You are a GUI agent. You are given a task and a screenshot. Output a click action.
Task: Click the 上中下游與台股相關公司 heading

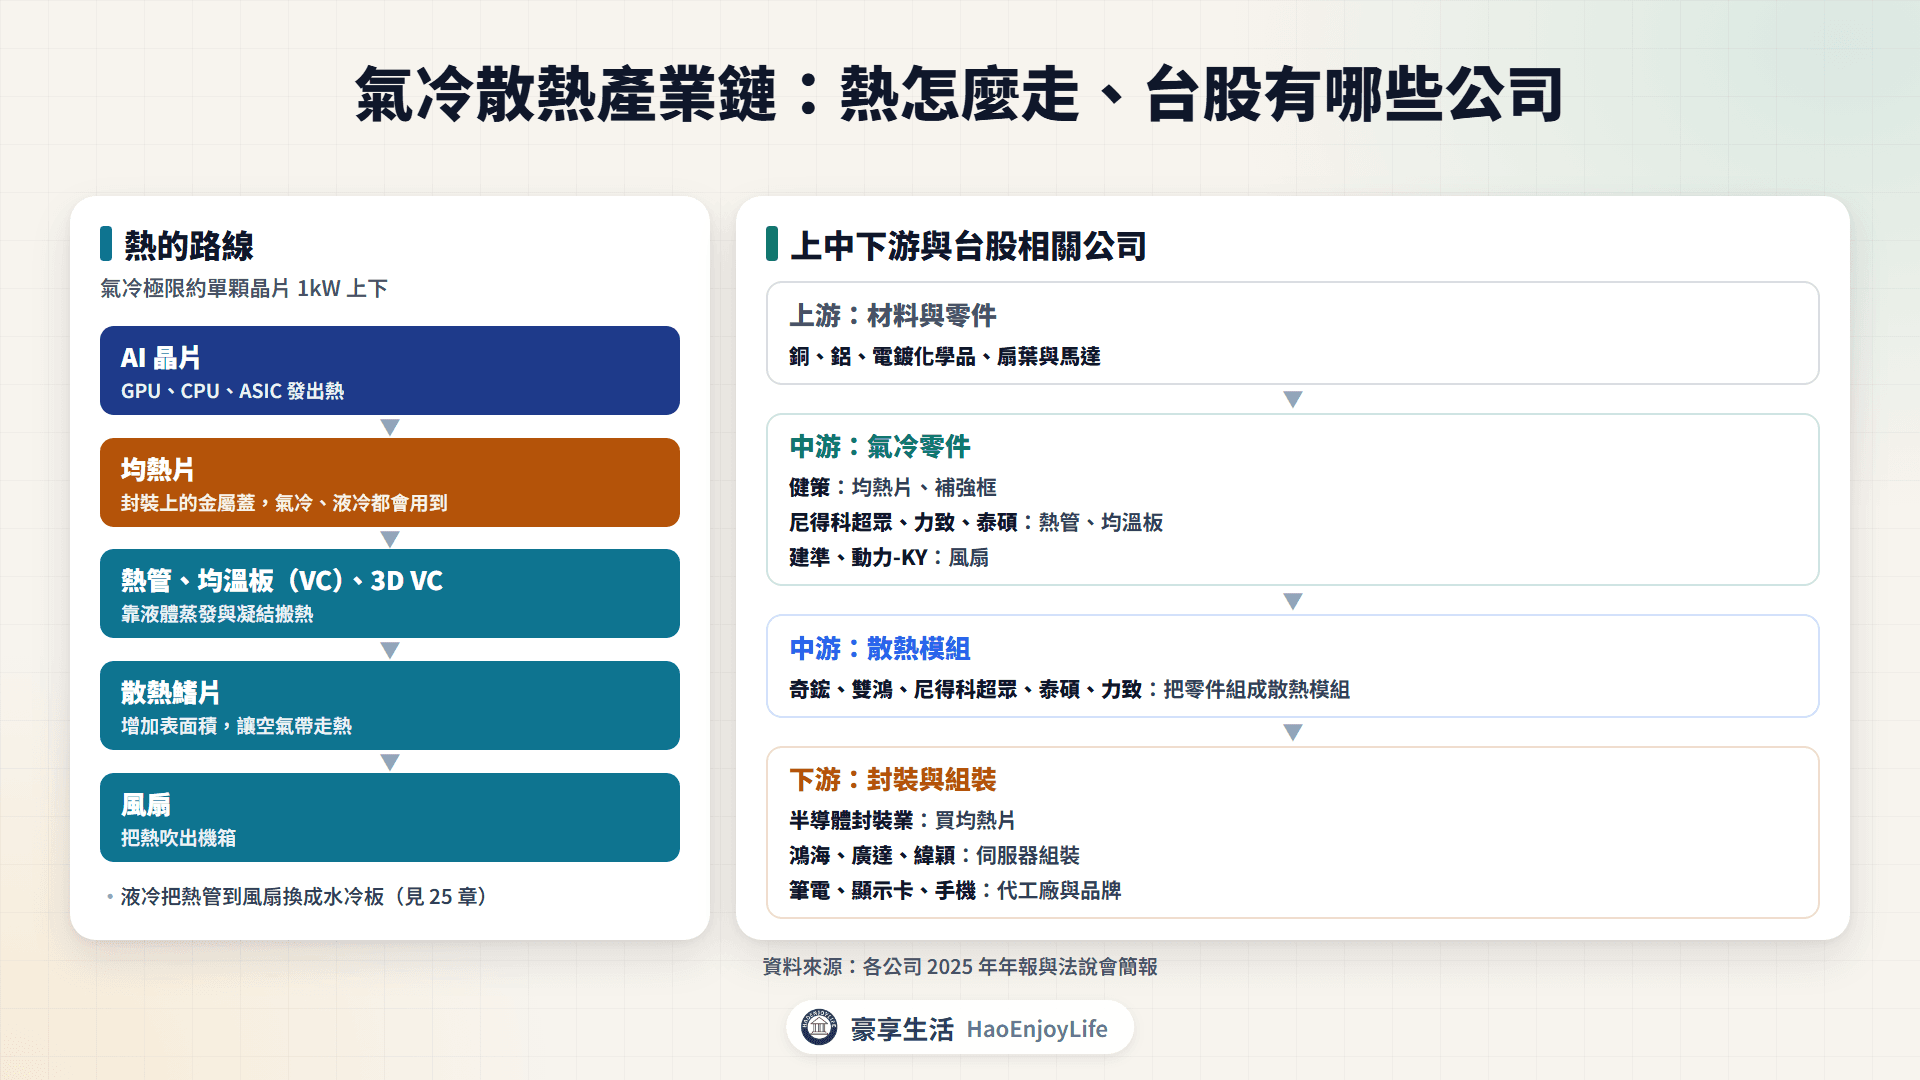968,245
